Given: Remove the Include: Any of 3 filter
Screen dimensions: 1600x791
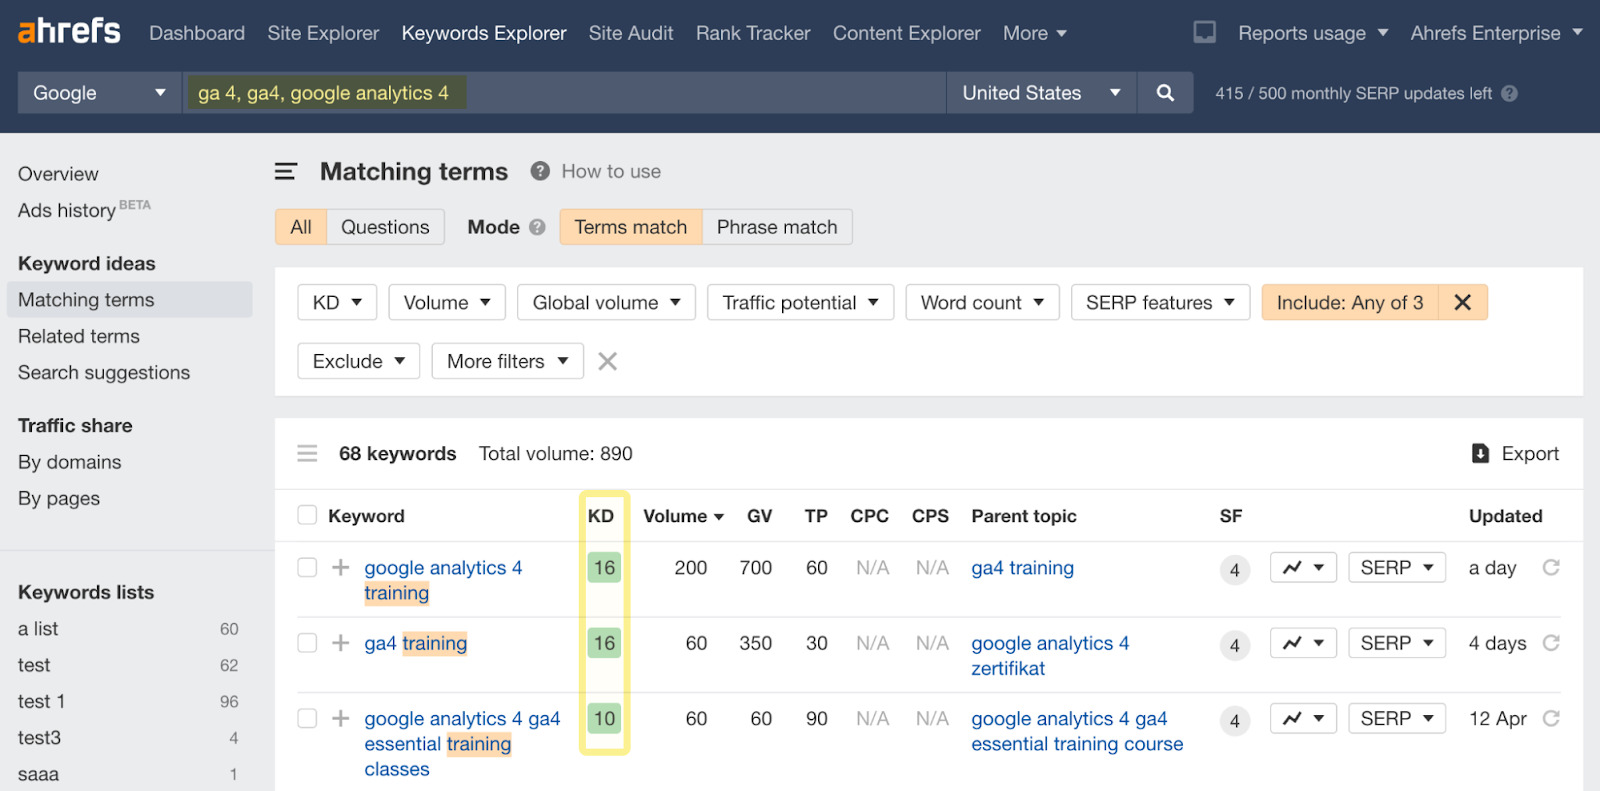Looking at the screenshot, I should [1462, 302].
